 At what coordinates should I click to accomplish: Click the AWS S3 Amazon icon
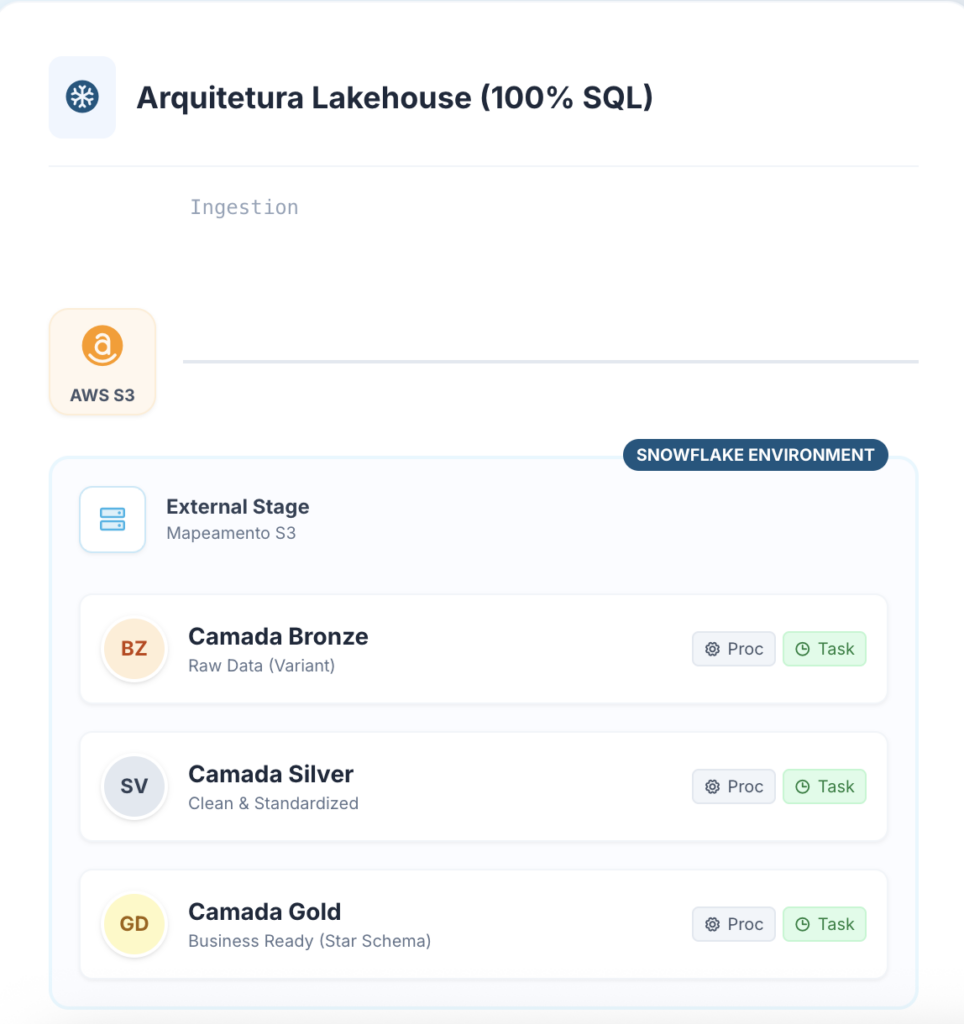click(x=102, y=347)
